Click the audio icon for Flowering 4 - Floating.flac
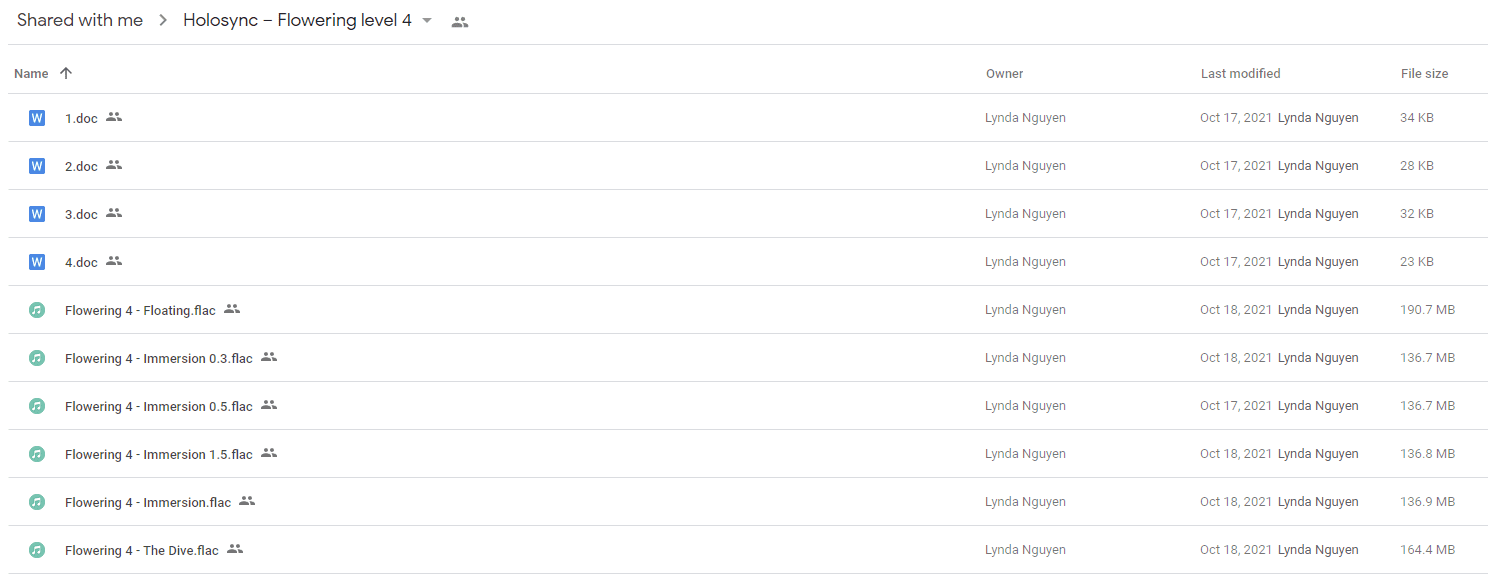This screenshot has height=576, width=1488. (x=37, y=310)
